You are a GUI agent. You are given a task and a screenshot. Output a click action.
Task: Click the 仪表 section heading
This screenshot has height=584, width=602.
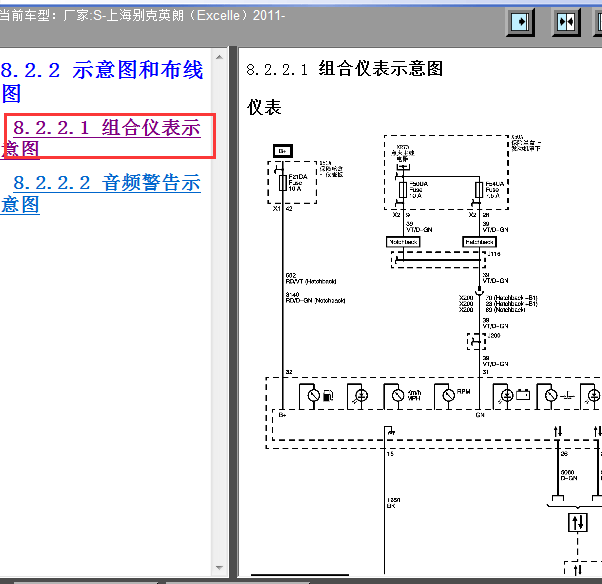point(264,107)
